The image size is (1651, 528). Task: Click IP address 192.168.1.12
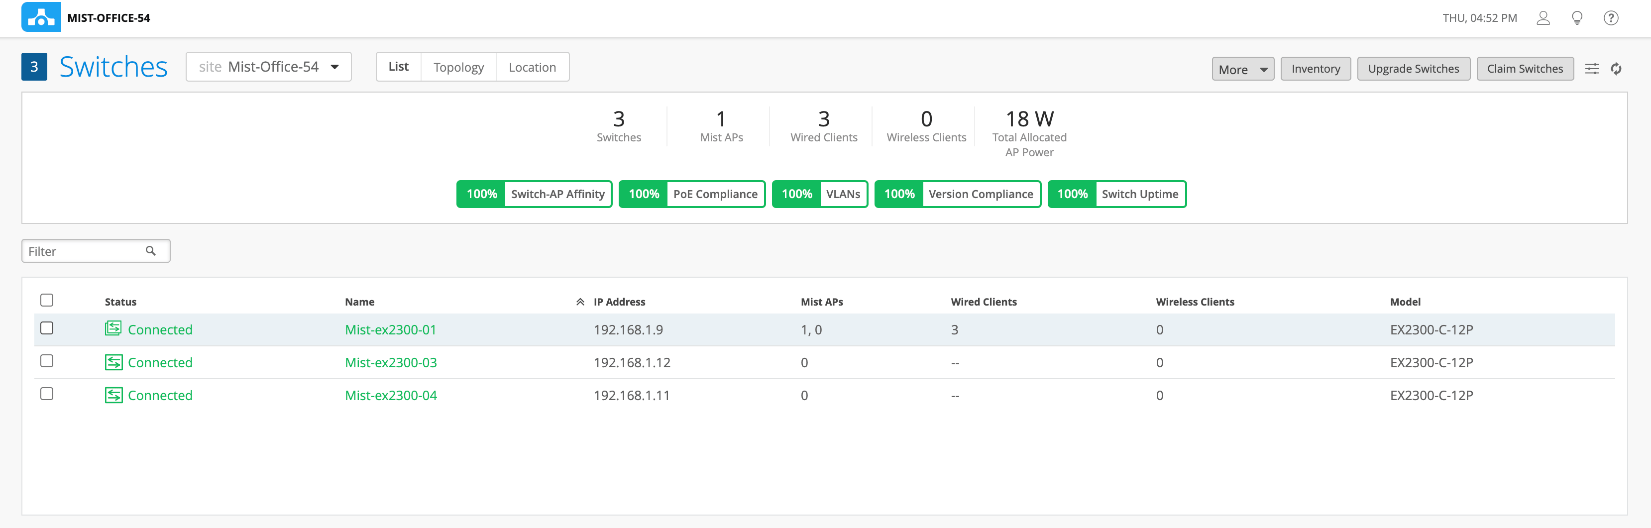(x=632, y=363)
